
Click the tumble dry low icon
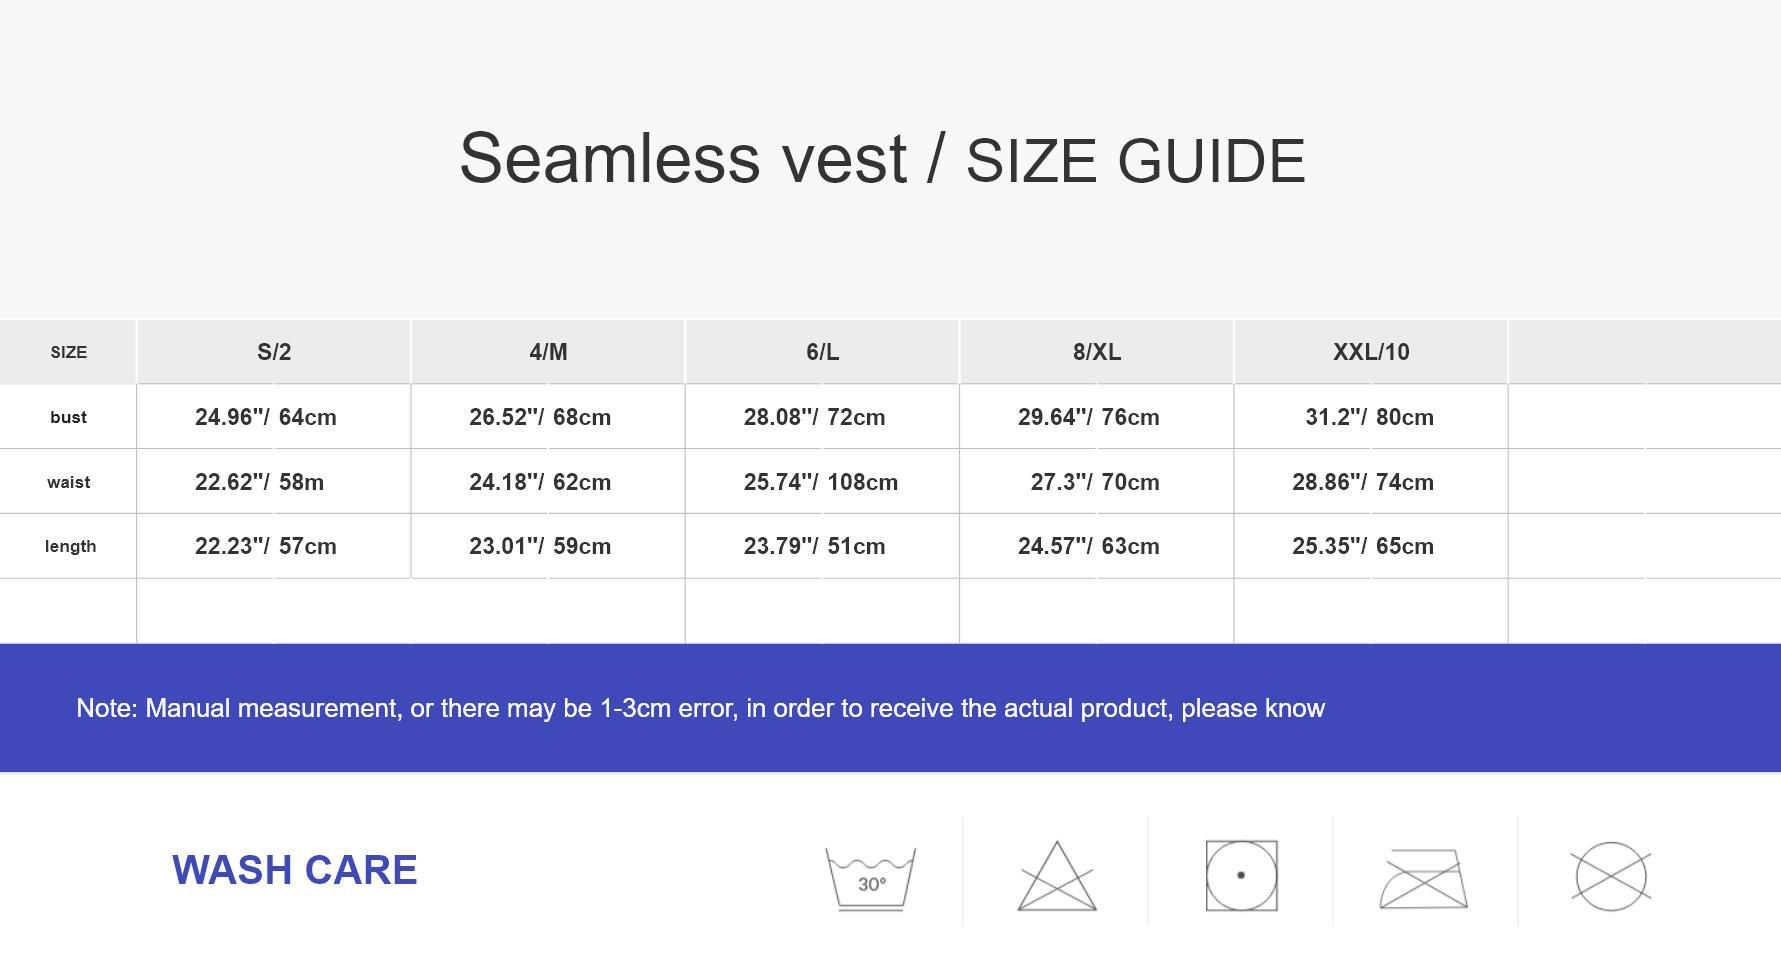coord(1241,876)
